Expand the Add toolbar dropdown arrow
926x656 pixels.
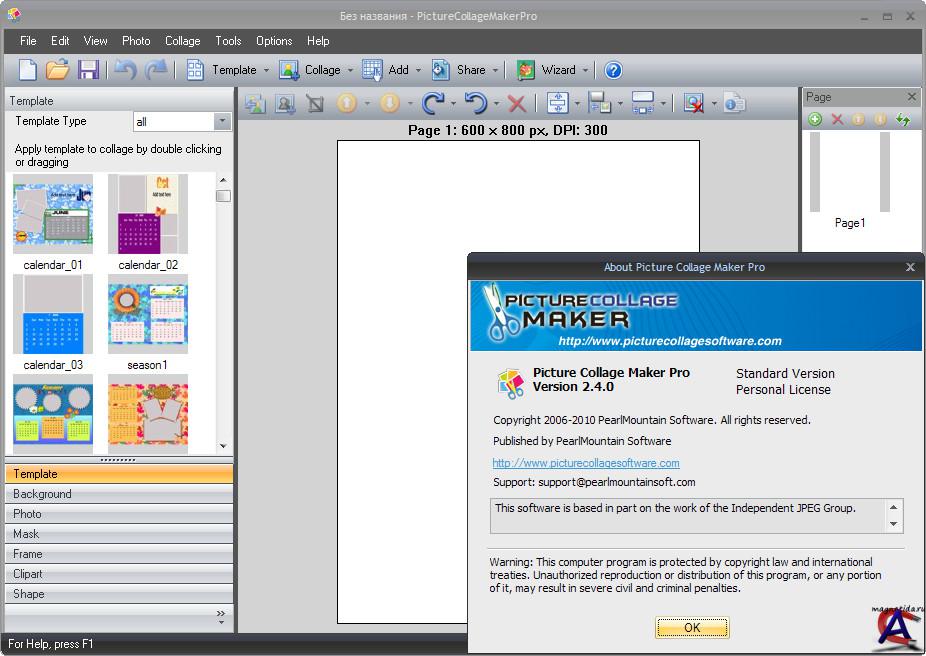(x=420, y=70)
